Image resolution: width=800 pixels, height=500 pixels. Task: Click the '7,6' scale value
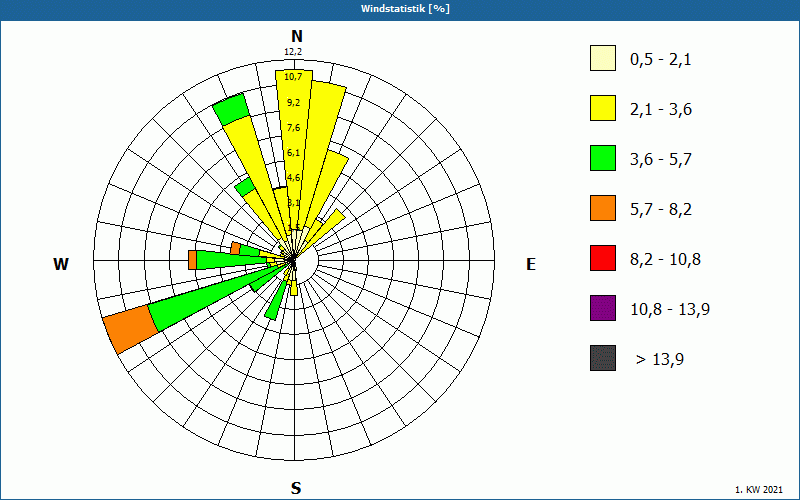point(293,128)
